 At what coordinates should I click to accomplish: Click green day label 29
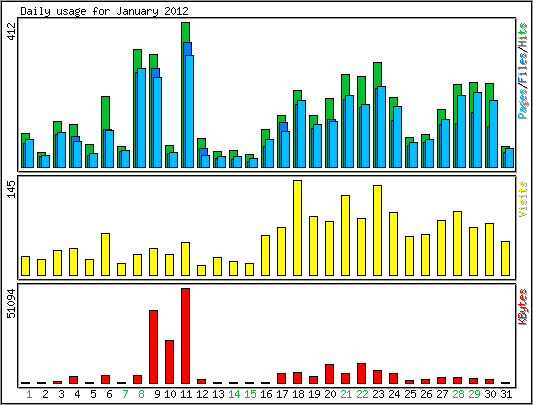(474, 394)
